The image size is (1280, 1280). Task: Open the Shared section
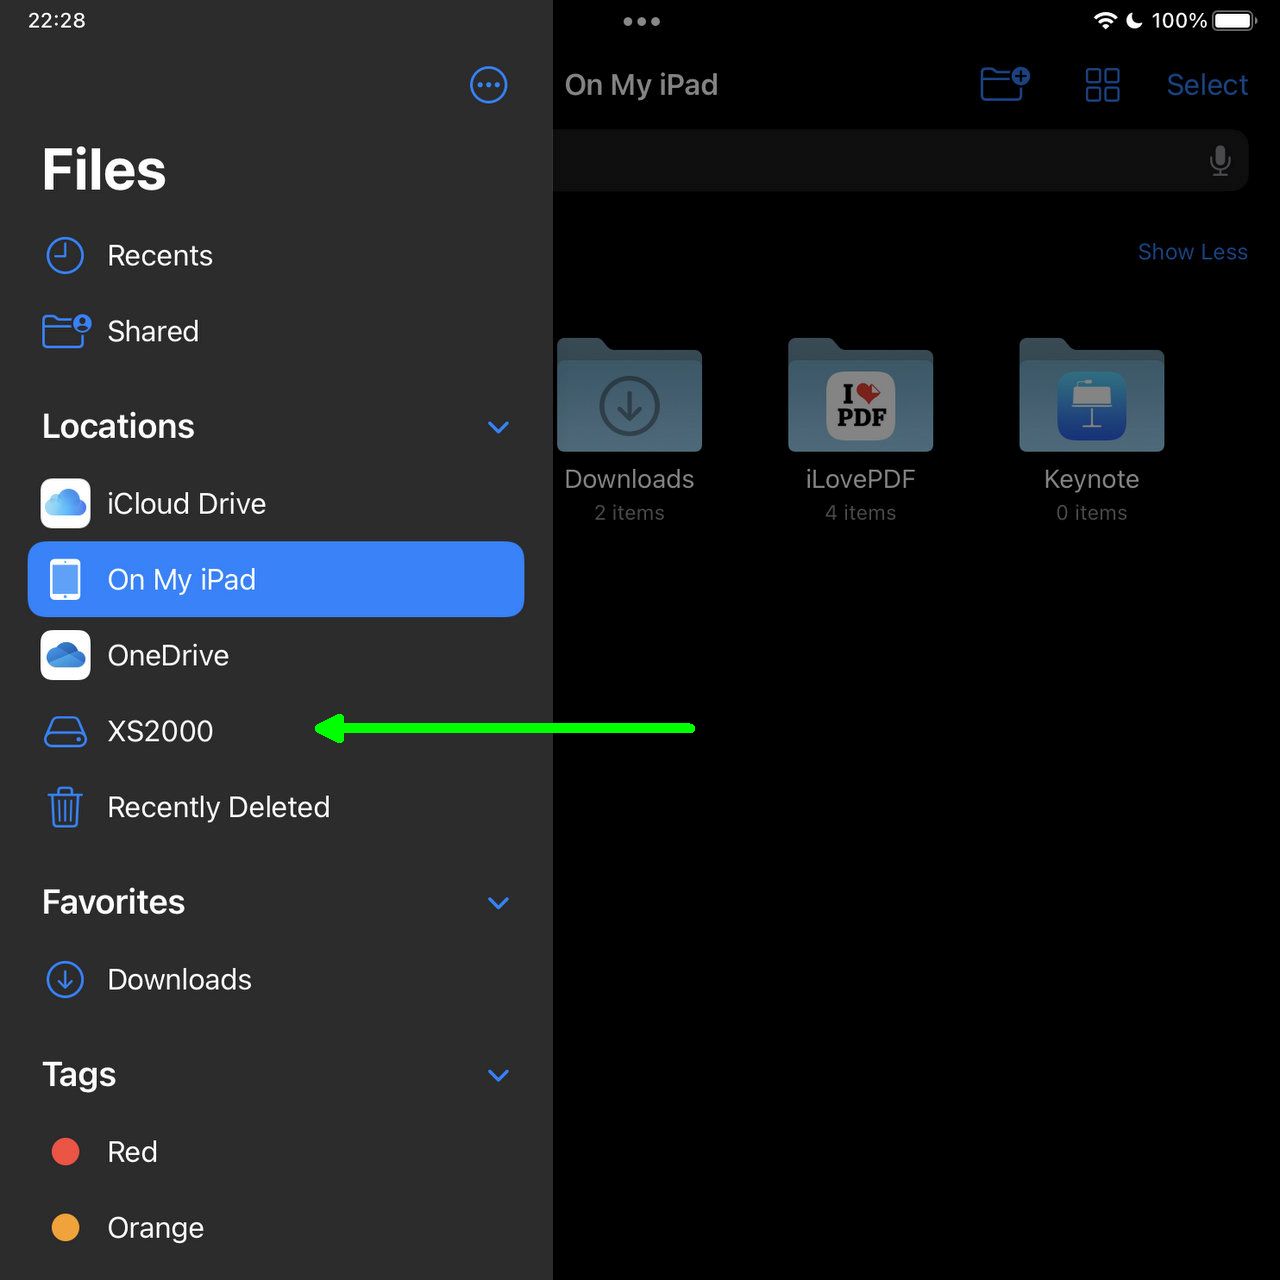click(x=276, y=331)
